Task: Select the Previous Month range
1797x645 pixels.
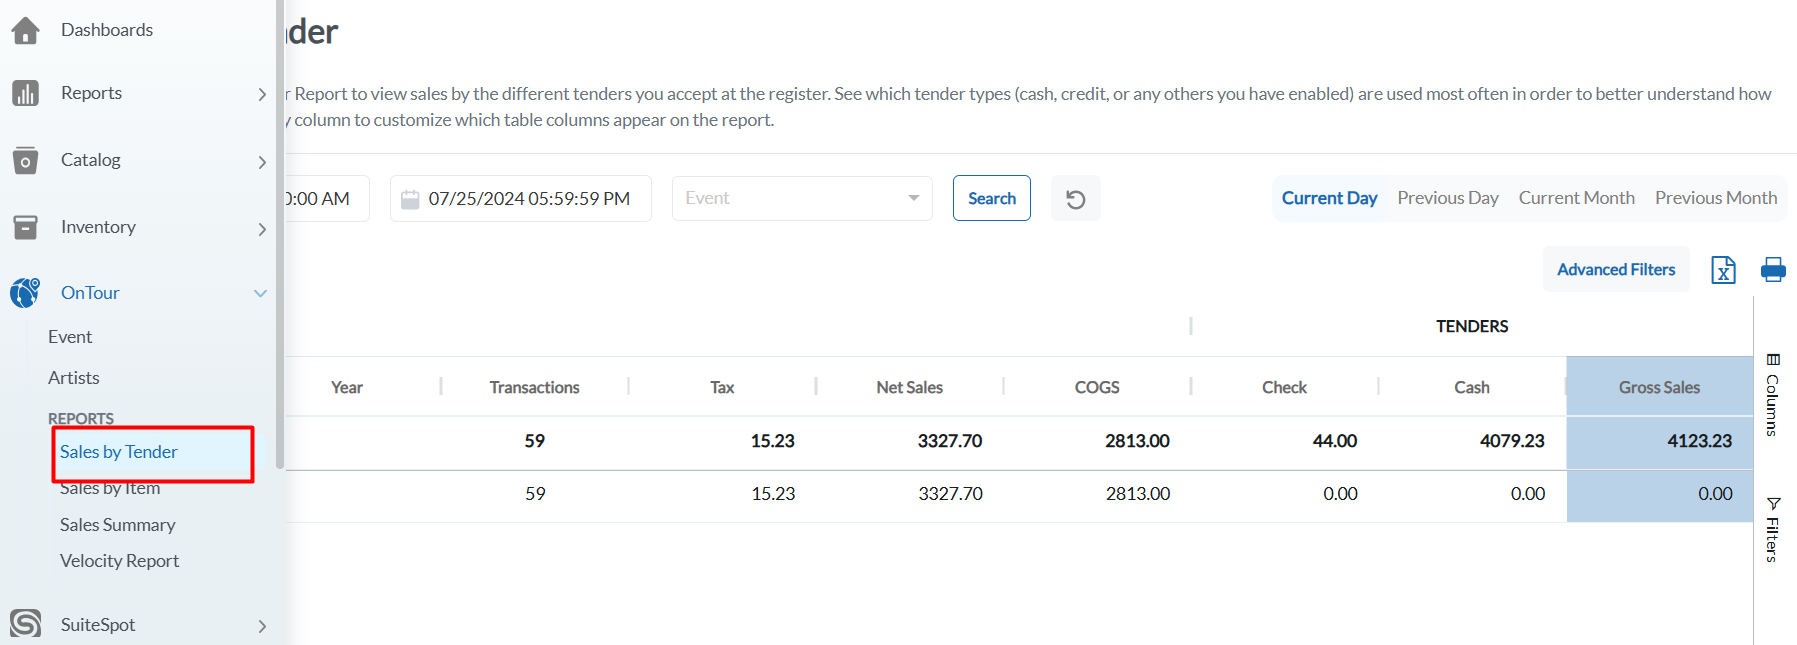Action: click(1716, 198)
